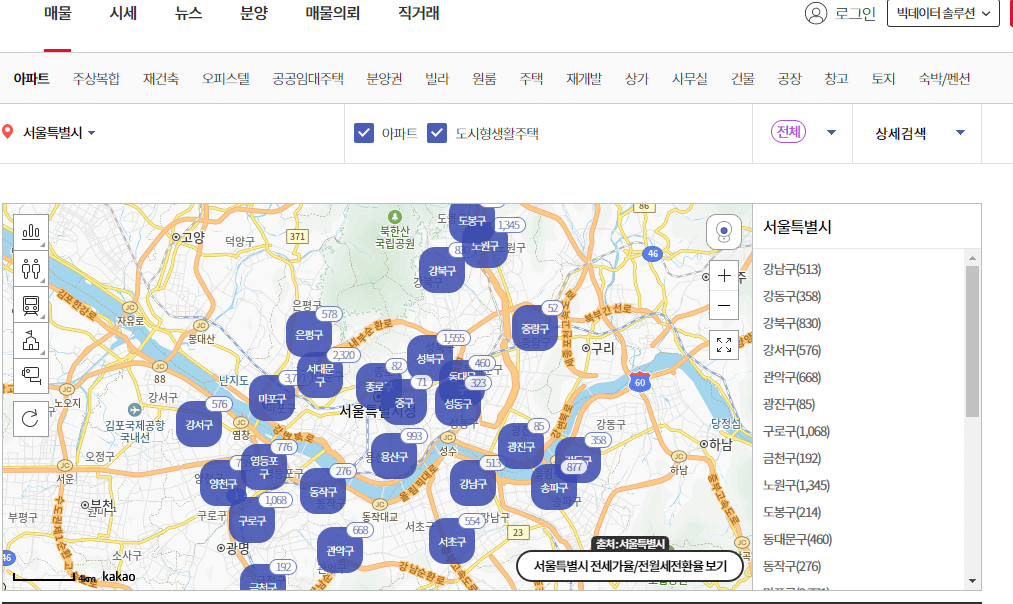The width and height of the screenshot is (1013, 604).
Task: Open the 뉴스 main menu
Action: (x=188, y=13)
